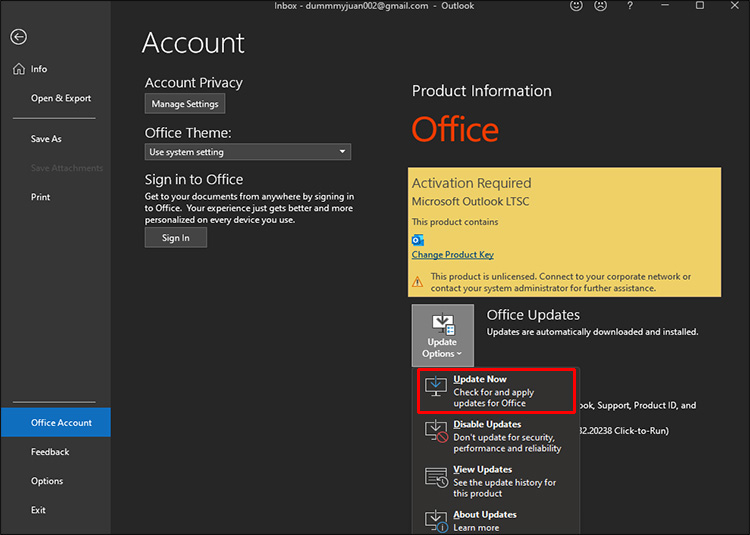Screen dimensions: 750x535
Task: Choose Print from the sidebar
Action: [x=40, y=197]
